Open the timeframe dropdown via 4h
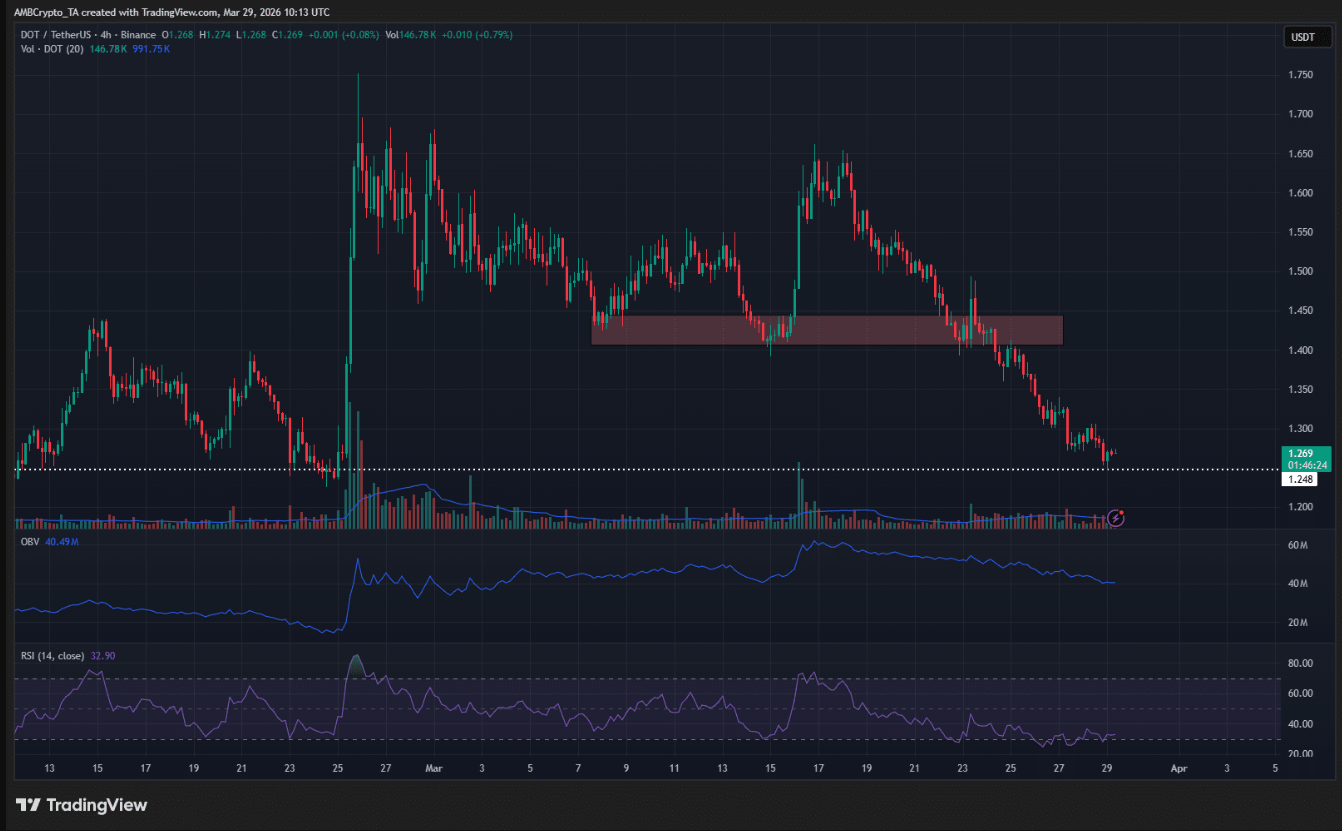Image resolution: width=1342 pixels, height=831 pixels. click(x=105, y=34)
